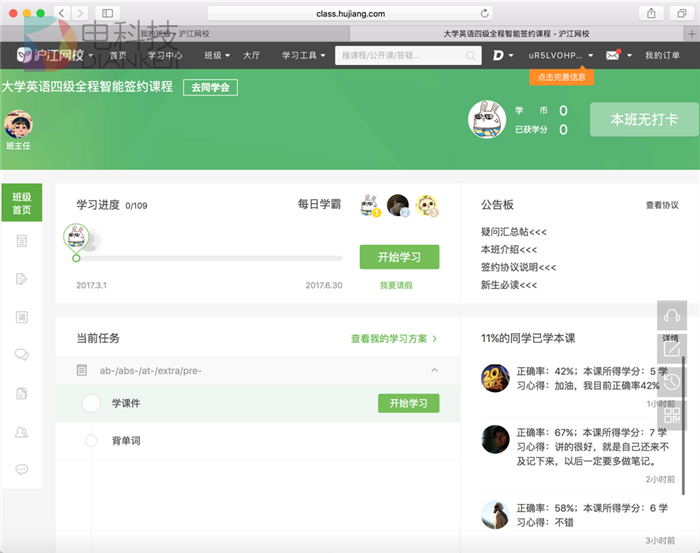
Task: Open the 本班介绍<<< notice
Action: 509,249
